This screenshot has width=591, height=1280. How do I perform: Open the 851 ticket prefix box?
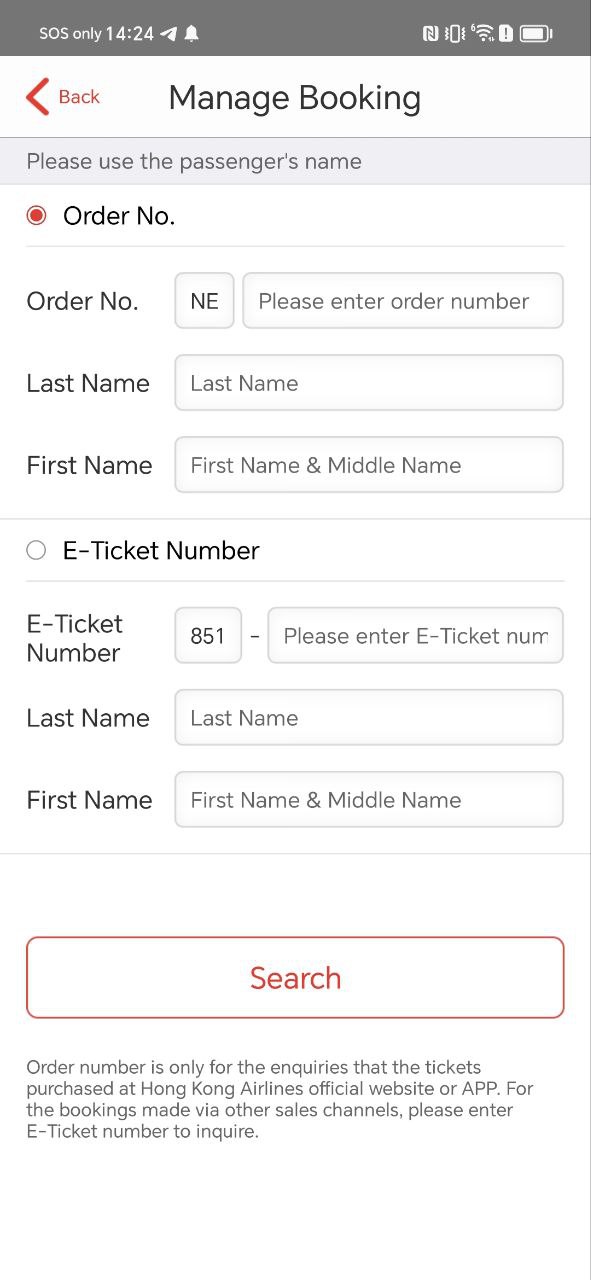(x=208, y=636)
